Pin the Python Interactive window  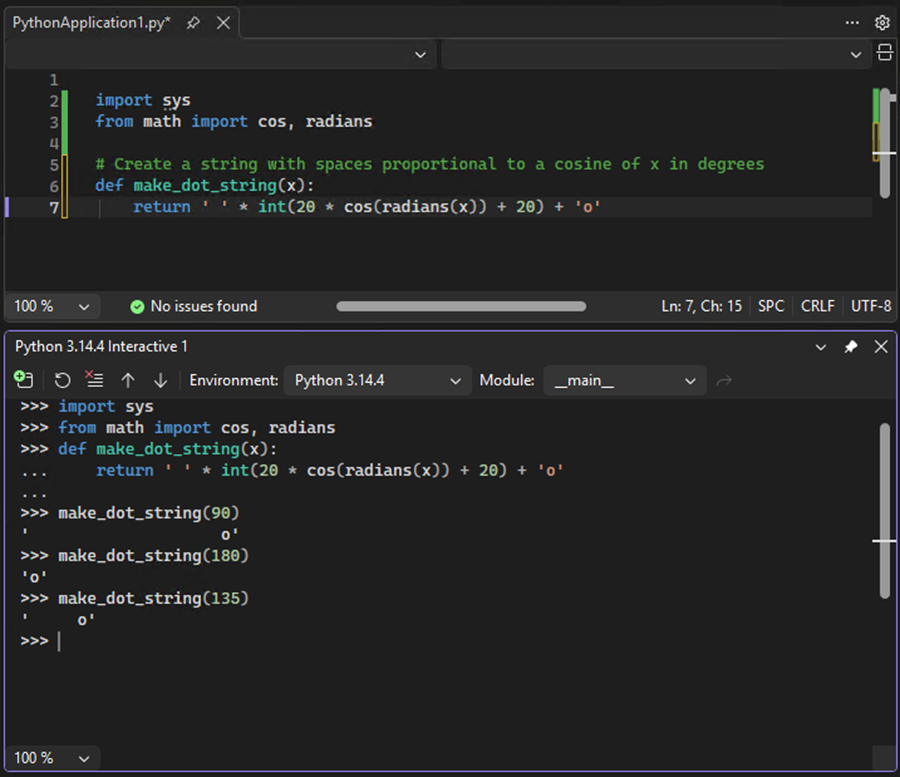(851, 345)
